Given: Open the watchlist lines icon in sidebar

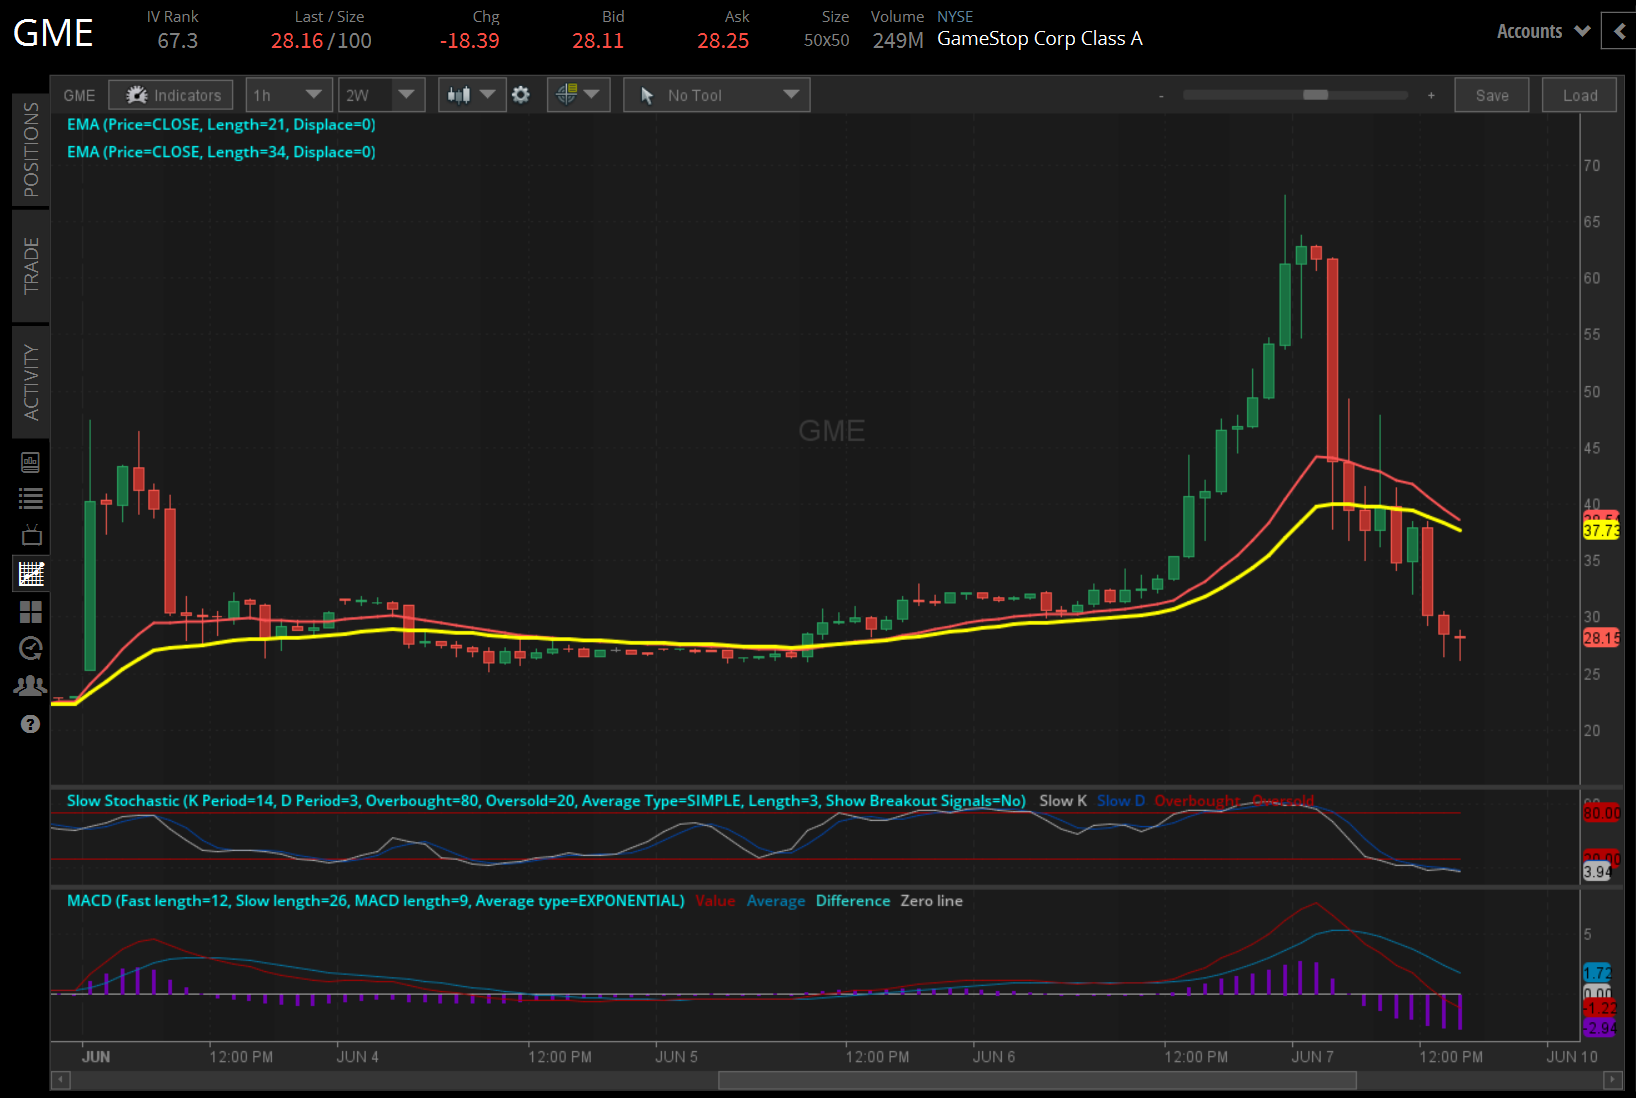Looking at the screenshot, I should click(31, 498).
